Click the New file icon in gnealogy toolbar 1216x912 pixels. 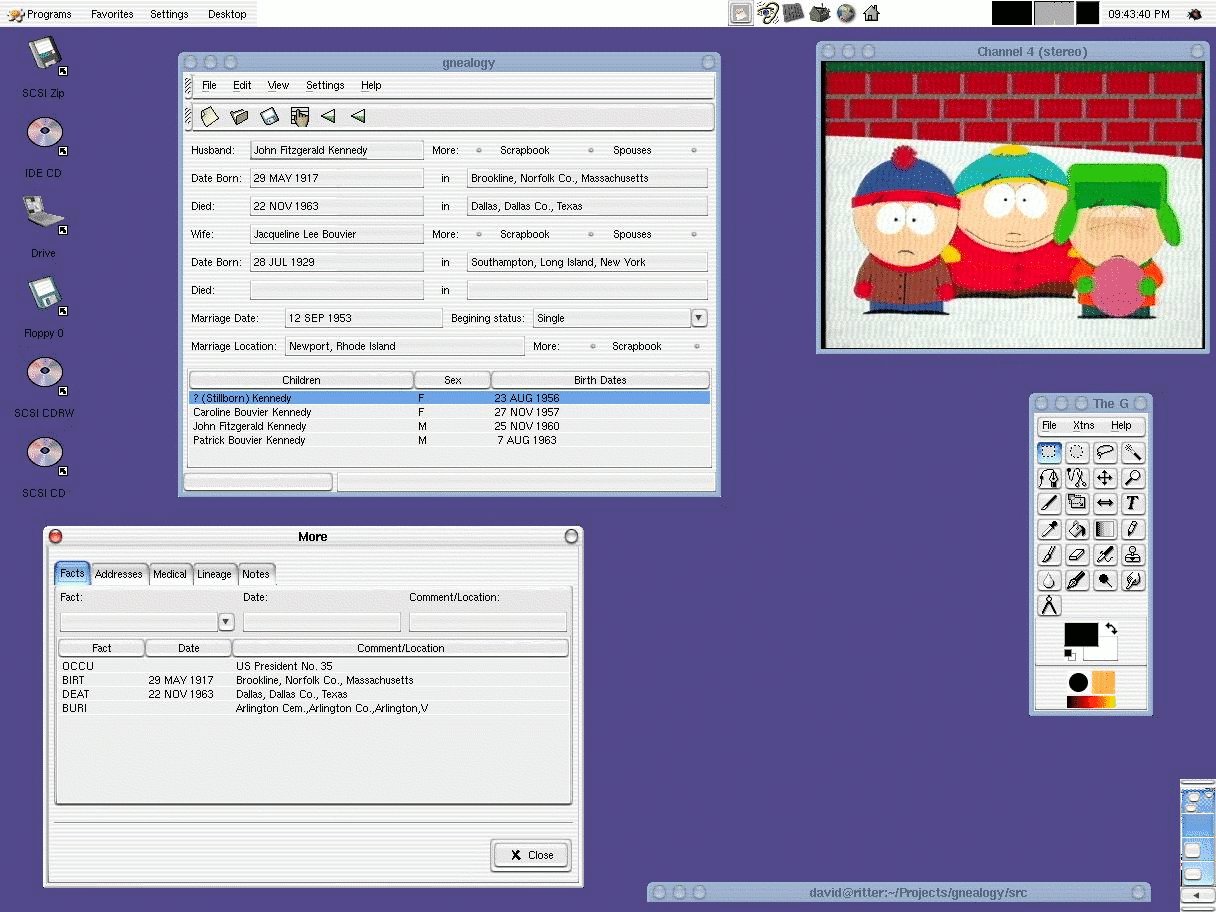tap(209, 117)
